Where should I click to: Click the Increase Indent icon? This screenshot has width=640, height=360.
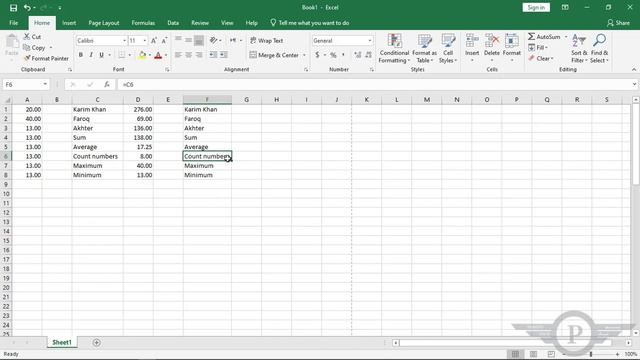pos(224,55)
